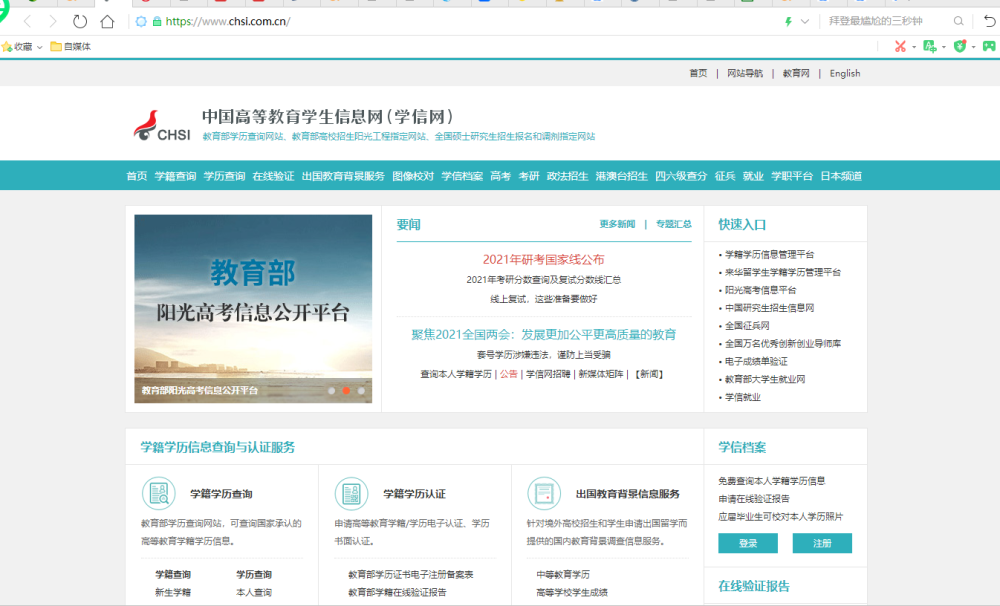Select the first carousel dot
The image size is (1000, 606).
click(x=332, y=390)
